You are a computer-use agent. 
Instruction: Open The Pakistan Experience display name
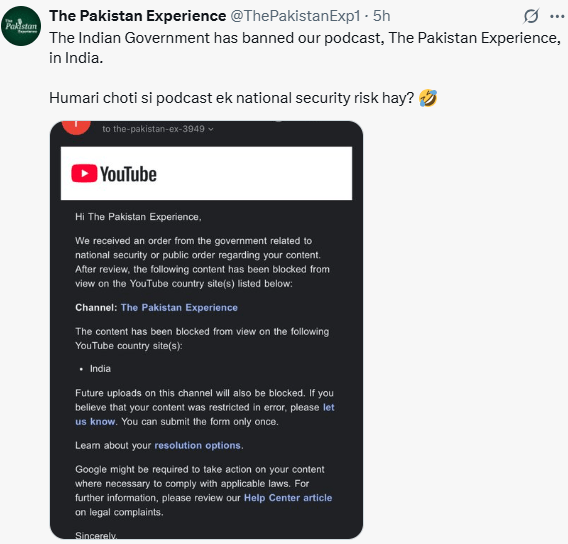coord(138,16)
